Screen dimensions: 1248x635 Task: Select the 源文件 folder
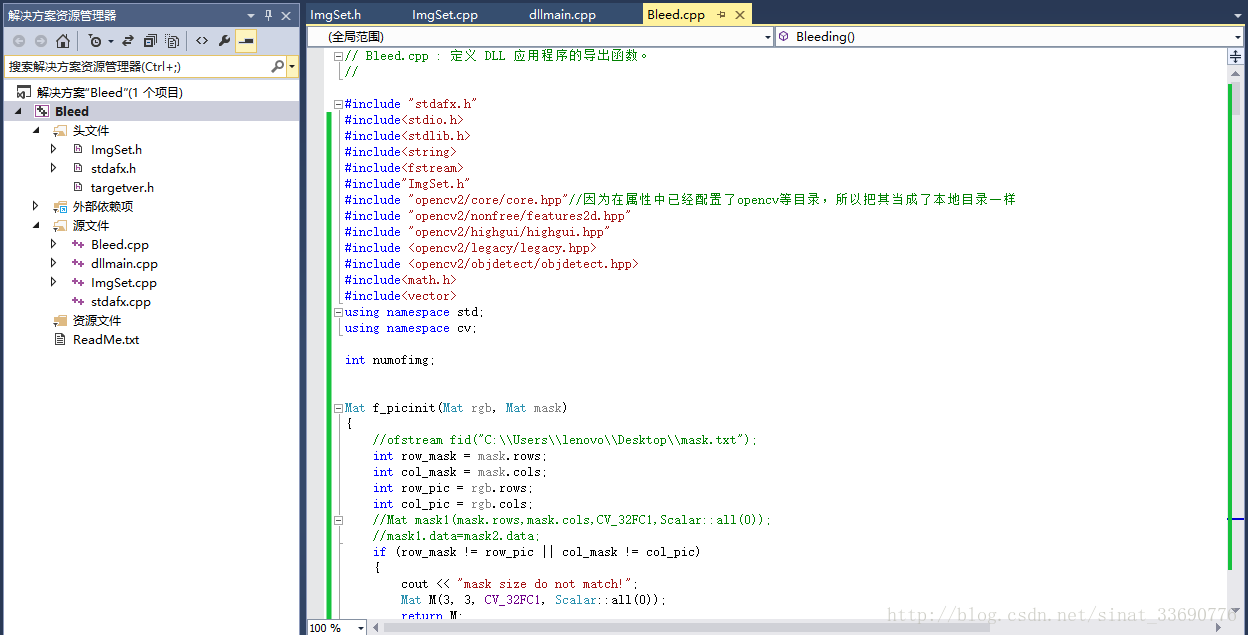point(90,225)
